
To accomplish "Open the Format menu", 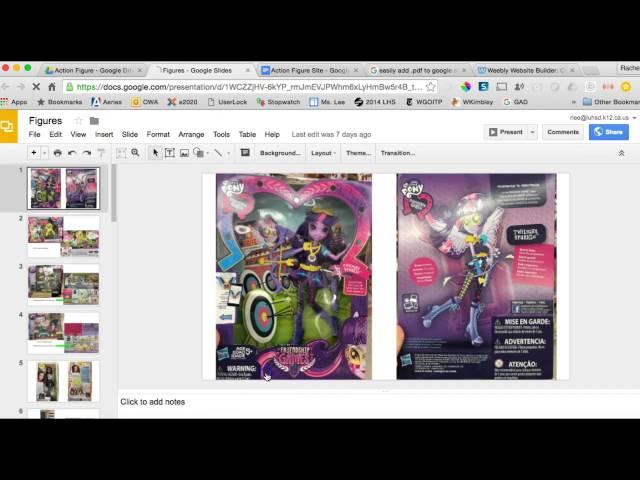I will coord(158,134).
